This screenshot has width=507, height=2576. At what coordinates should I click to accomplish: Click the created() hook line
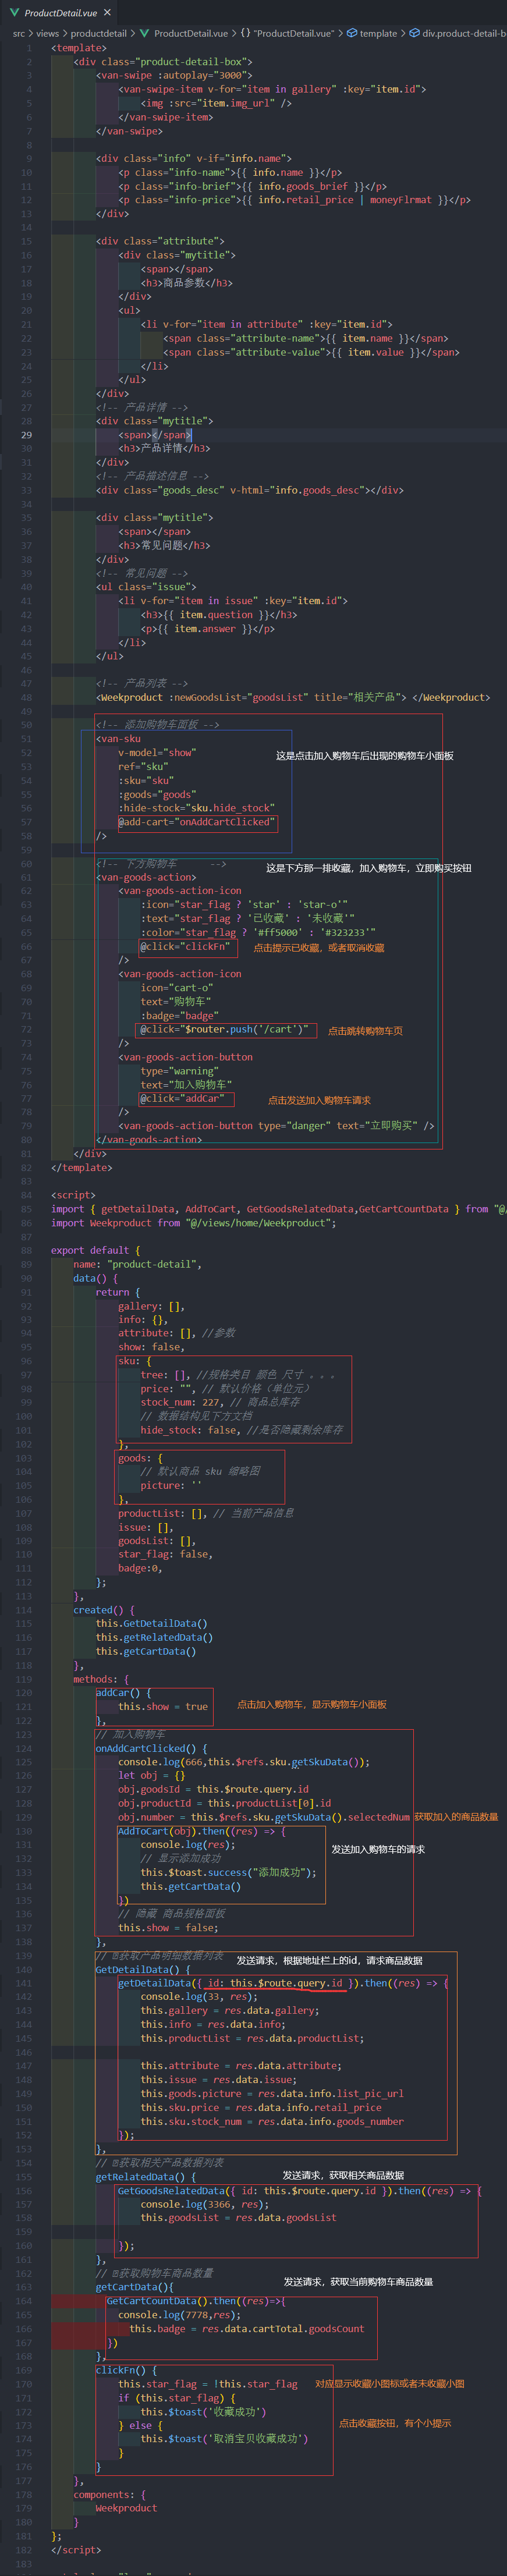click(103, 1609)
